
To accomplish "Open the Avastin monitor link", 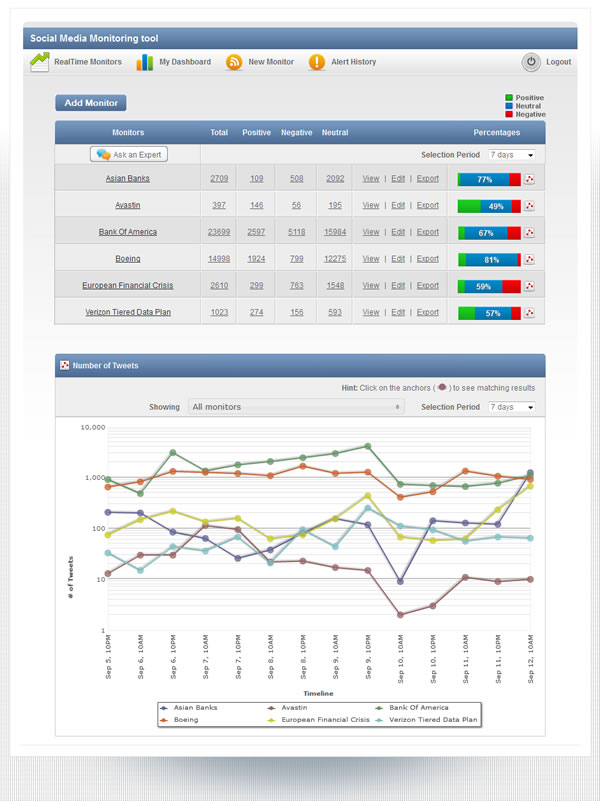I will [128, 205].
